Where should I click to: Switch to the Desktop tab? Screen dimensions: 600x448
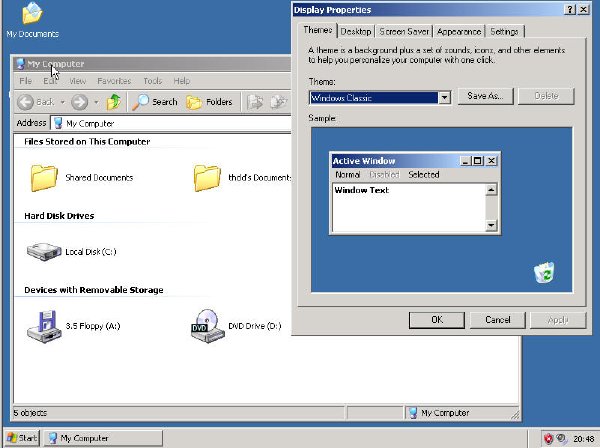pos(356,31)
